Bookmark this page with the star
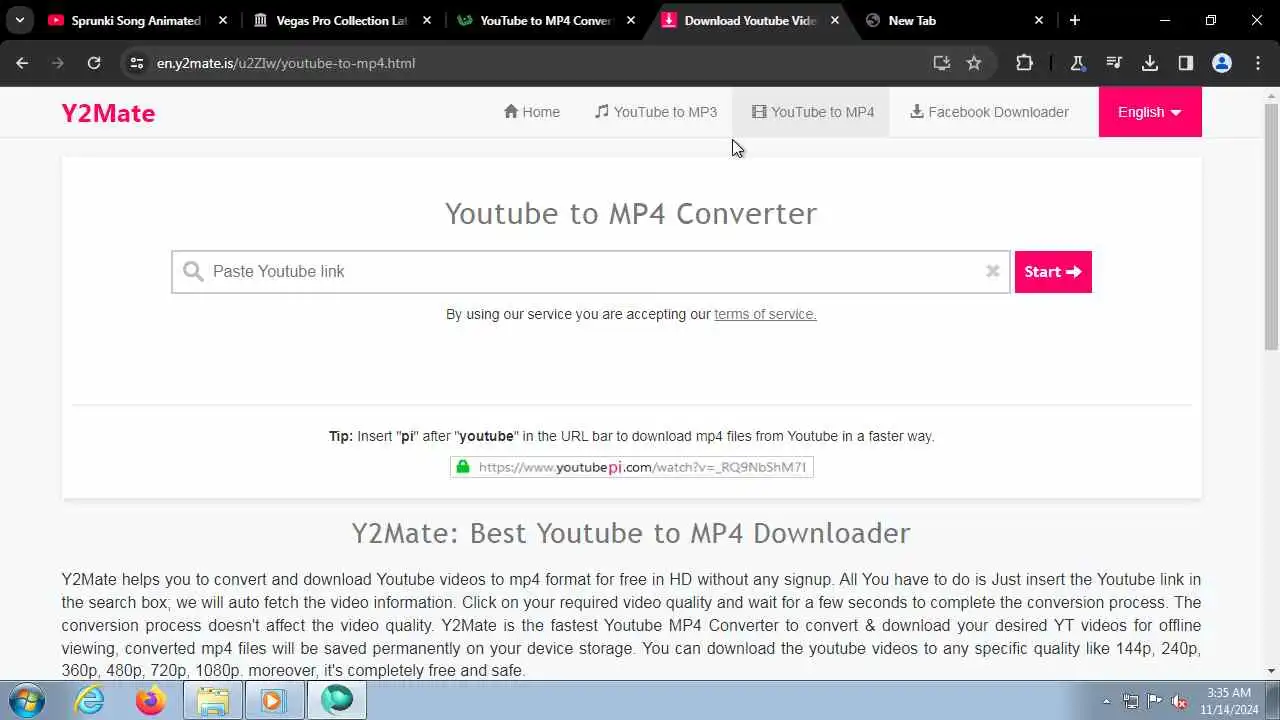 click(x=974, y=63)
